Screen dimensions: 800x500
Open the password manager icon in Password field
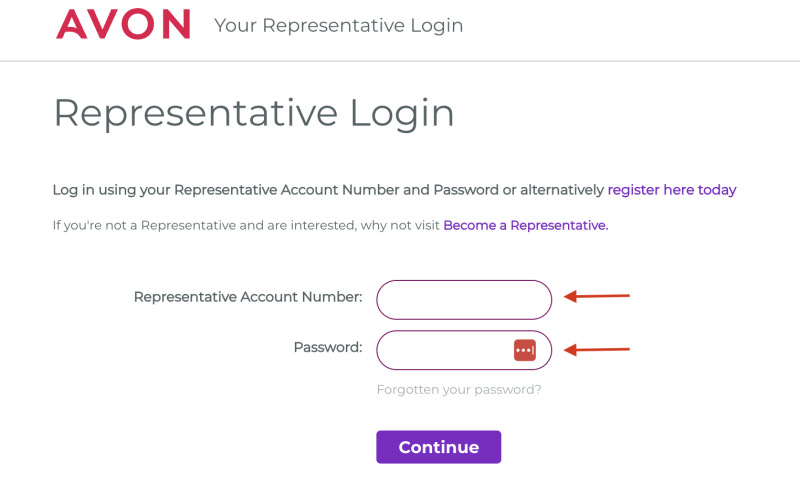pyautogui.click(x=524, y=350)
